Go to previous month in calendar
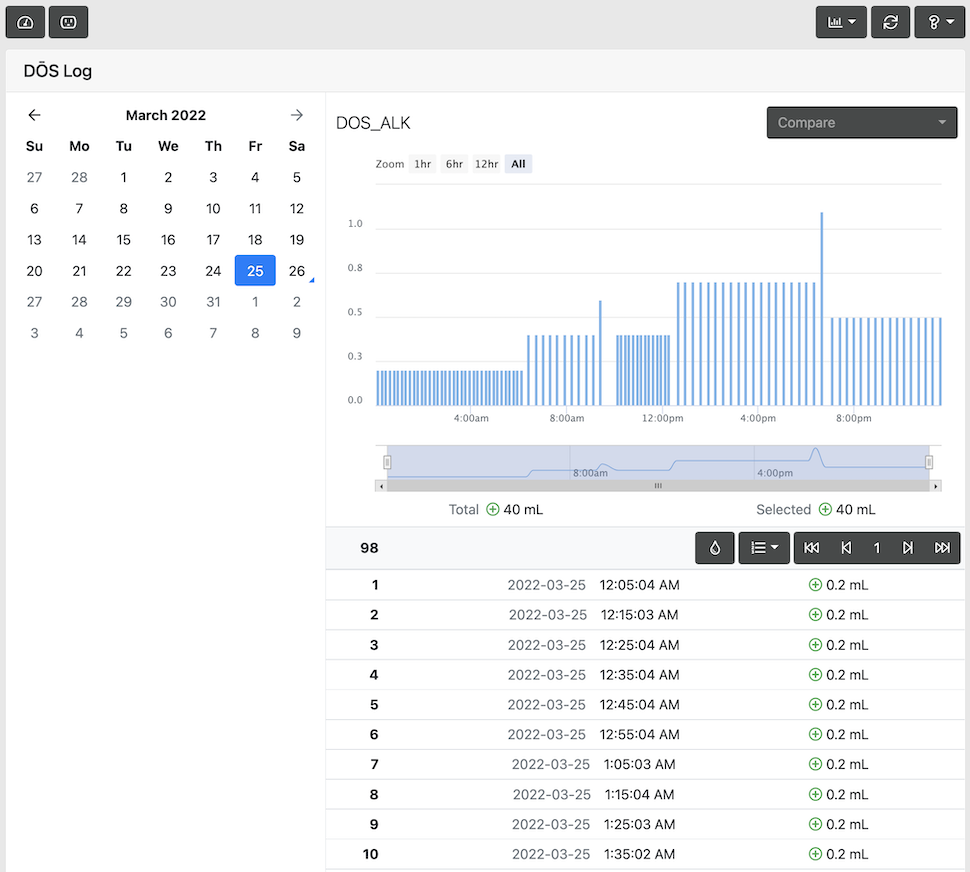Screen dimensions: 970x872 click(x=34, y=115)
